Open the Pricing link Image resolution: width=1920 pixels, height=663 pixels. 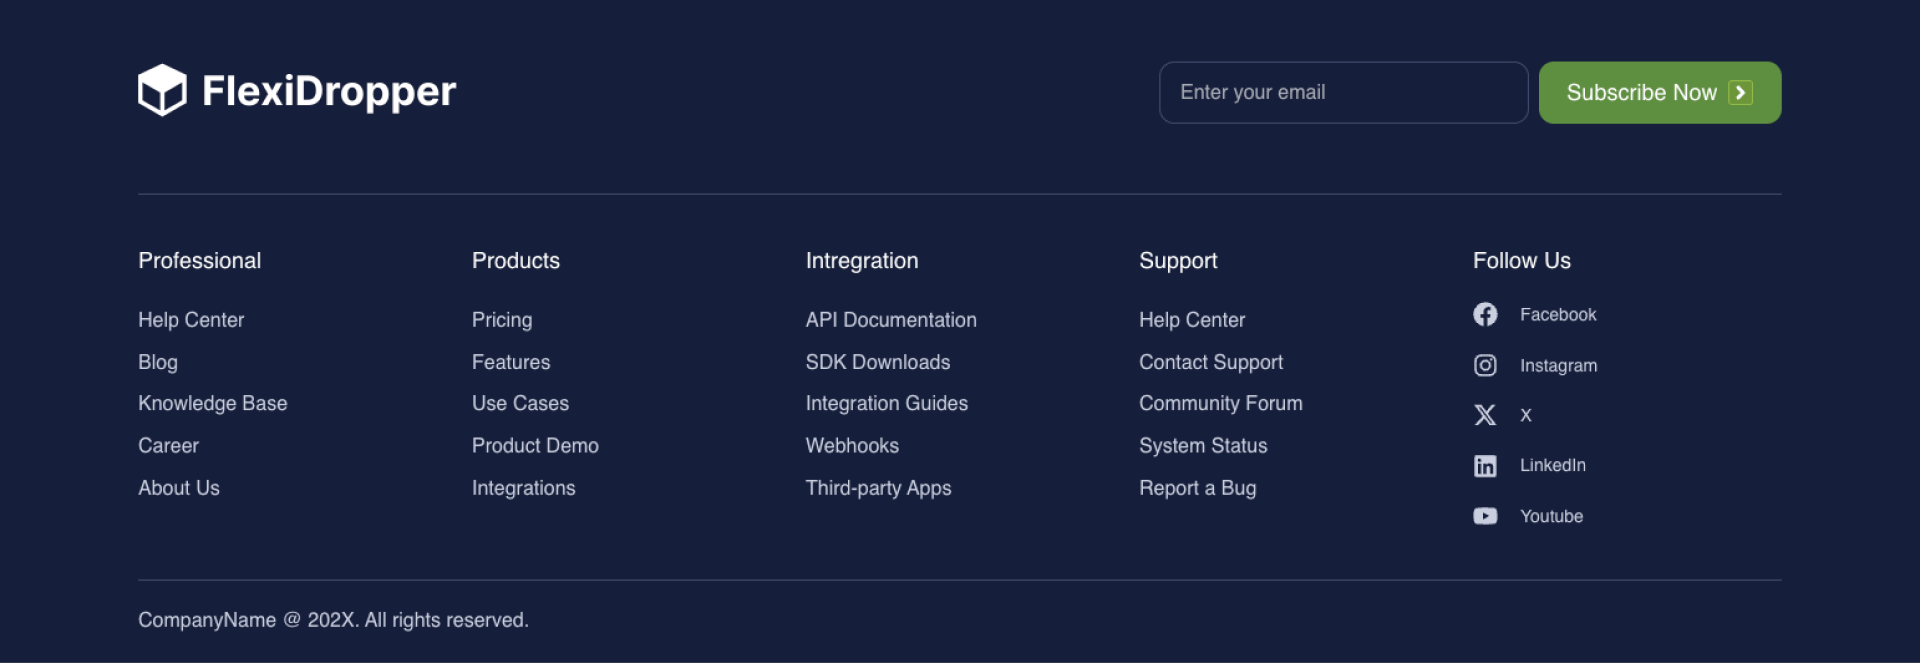502,320
